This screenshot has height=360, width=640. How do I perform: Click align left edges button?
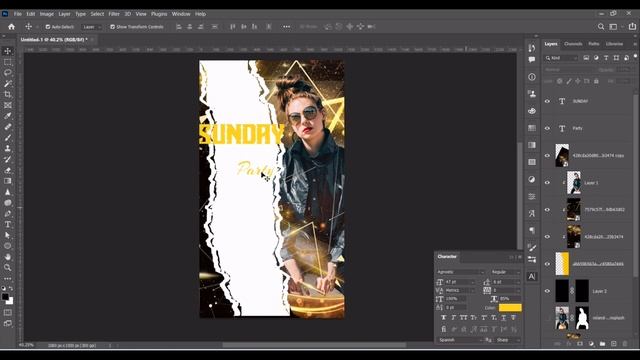[x=179, y=27]
